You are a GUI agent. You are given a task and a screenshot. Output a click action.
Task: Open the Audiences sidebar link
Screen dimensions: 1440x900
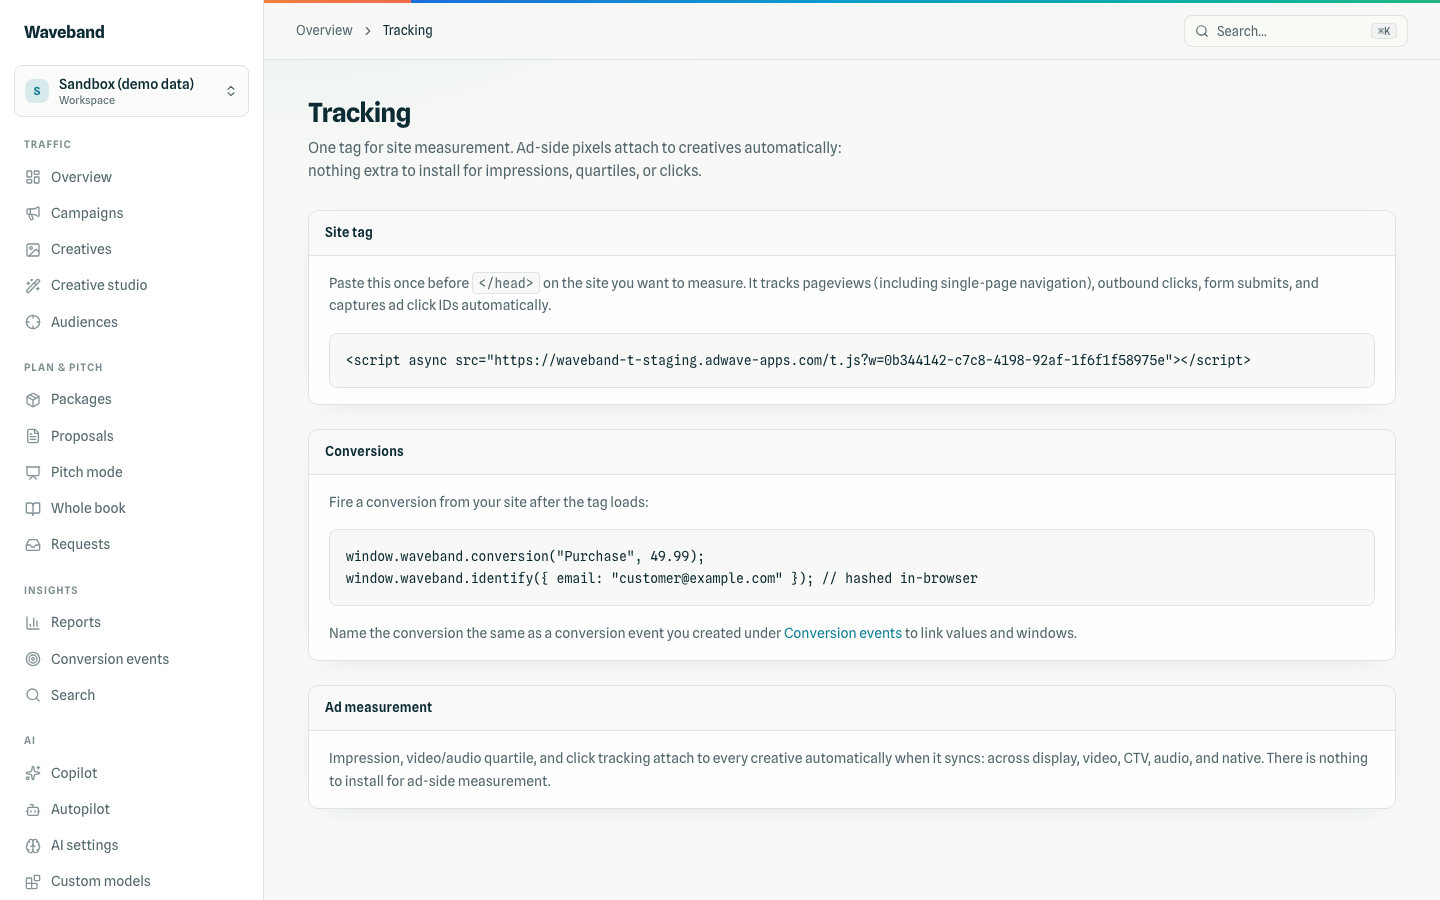pyautogui.click(x=131, y=322)
